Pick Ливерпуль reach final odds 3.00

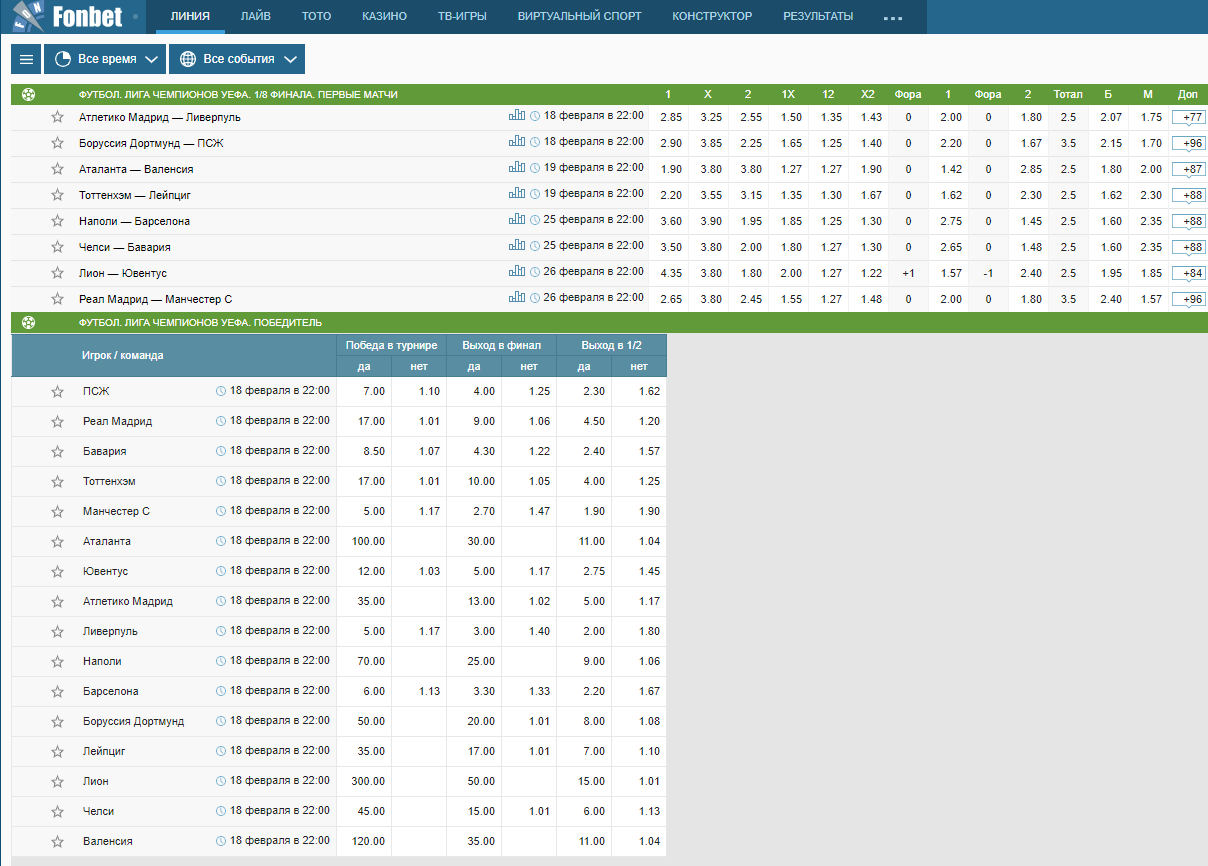(x=474, y=632)
